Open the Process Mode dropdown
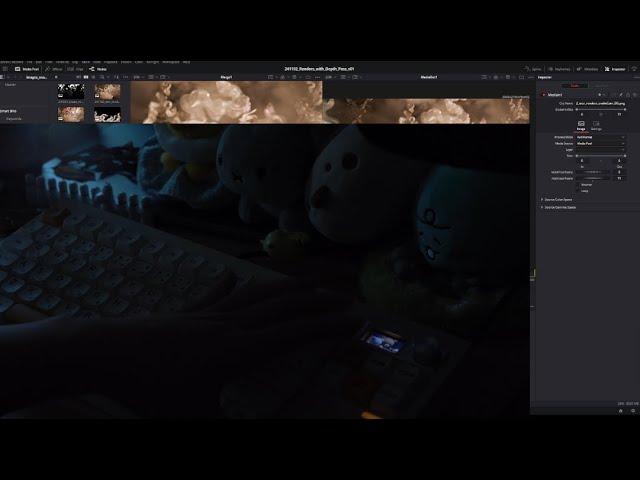Image resolution: width=640 pixels, height=480 pixels. (x=600, y=137)
